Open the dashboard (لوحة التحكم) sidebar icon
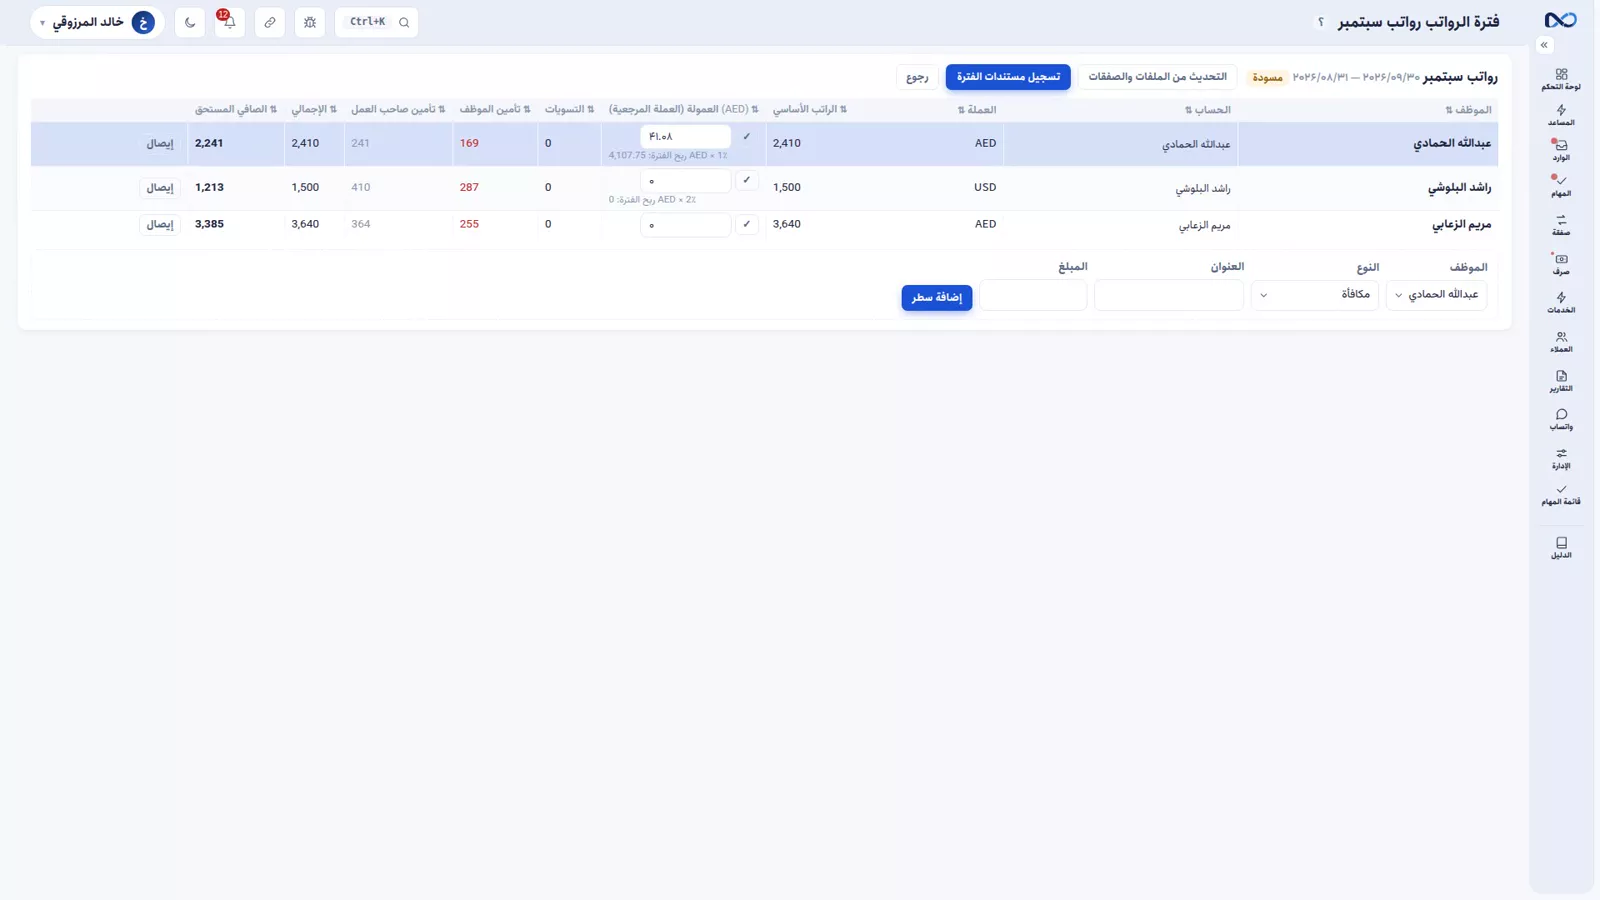The width and height of the screenshot is (1600, 900). [x=1561, y=79]
